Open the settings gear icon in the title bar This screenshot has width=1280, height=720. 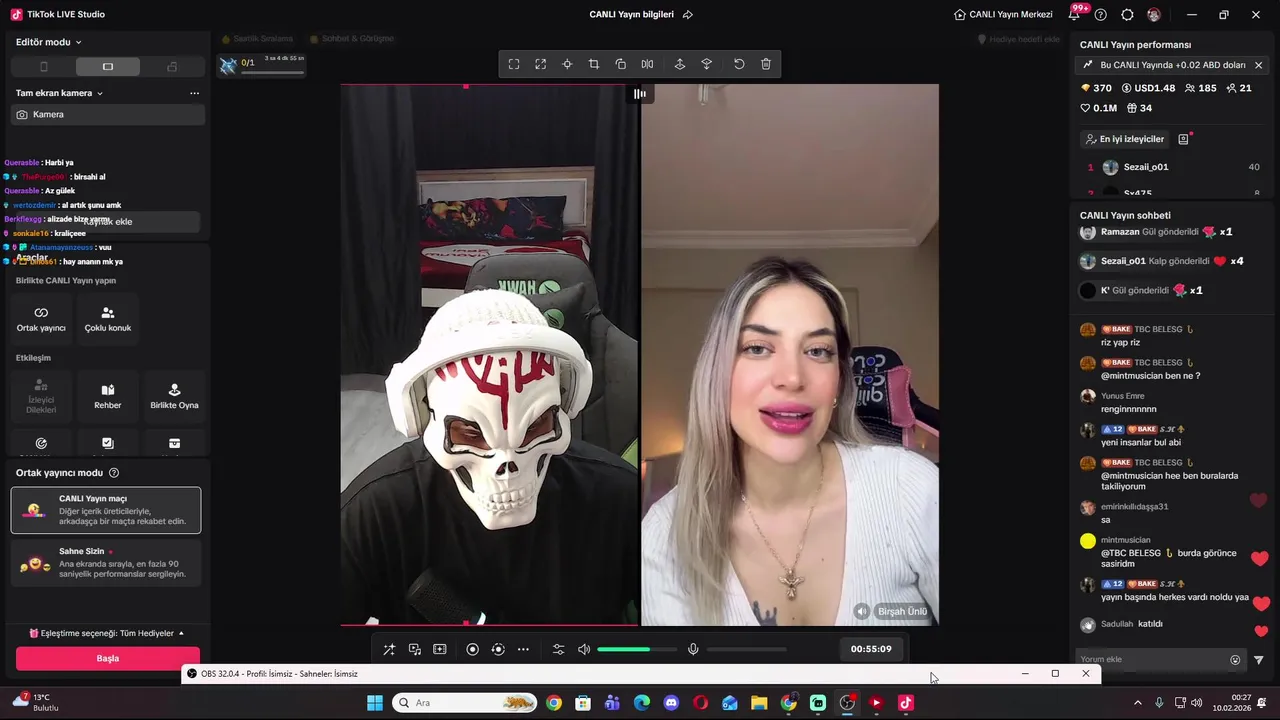[x=1128, y=15]
